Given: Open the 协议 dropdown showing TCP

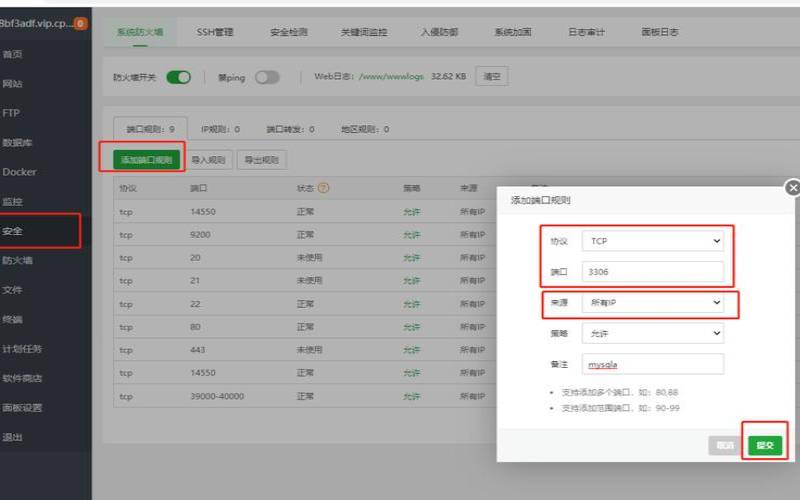Looking at the screenshot, I should 653,241.
